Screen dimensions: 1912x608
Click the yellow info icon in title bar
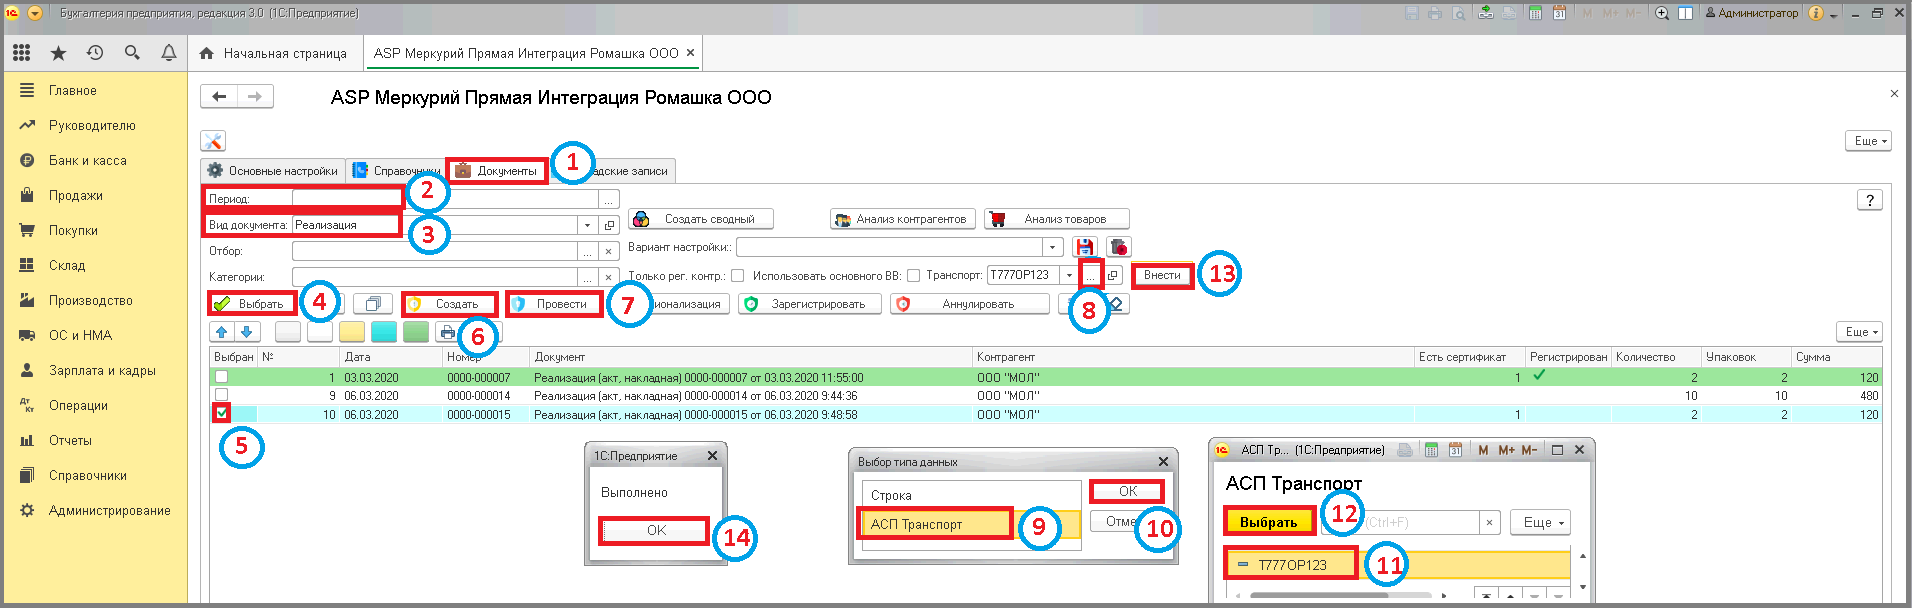(1815, 13)
